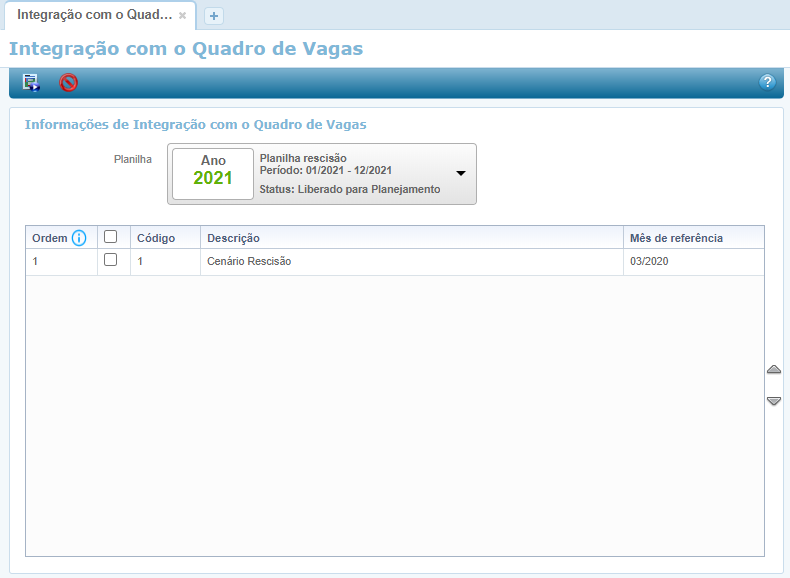
Task: Click the 03/2020 reference month cell
Action: pyautogui.click(x=649, y=262)
